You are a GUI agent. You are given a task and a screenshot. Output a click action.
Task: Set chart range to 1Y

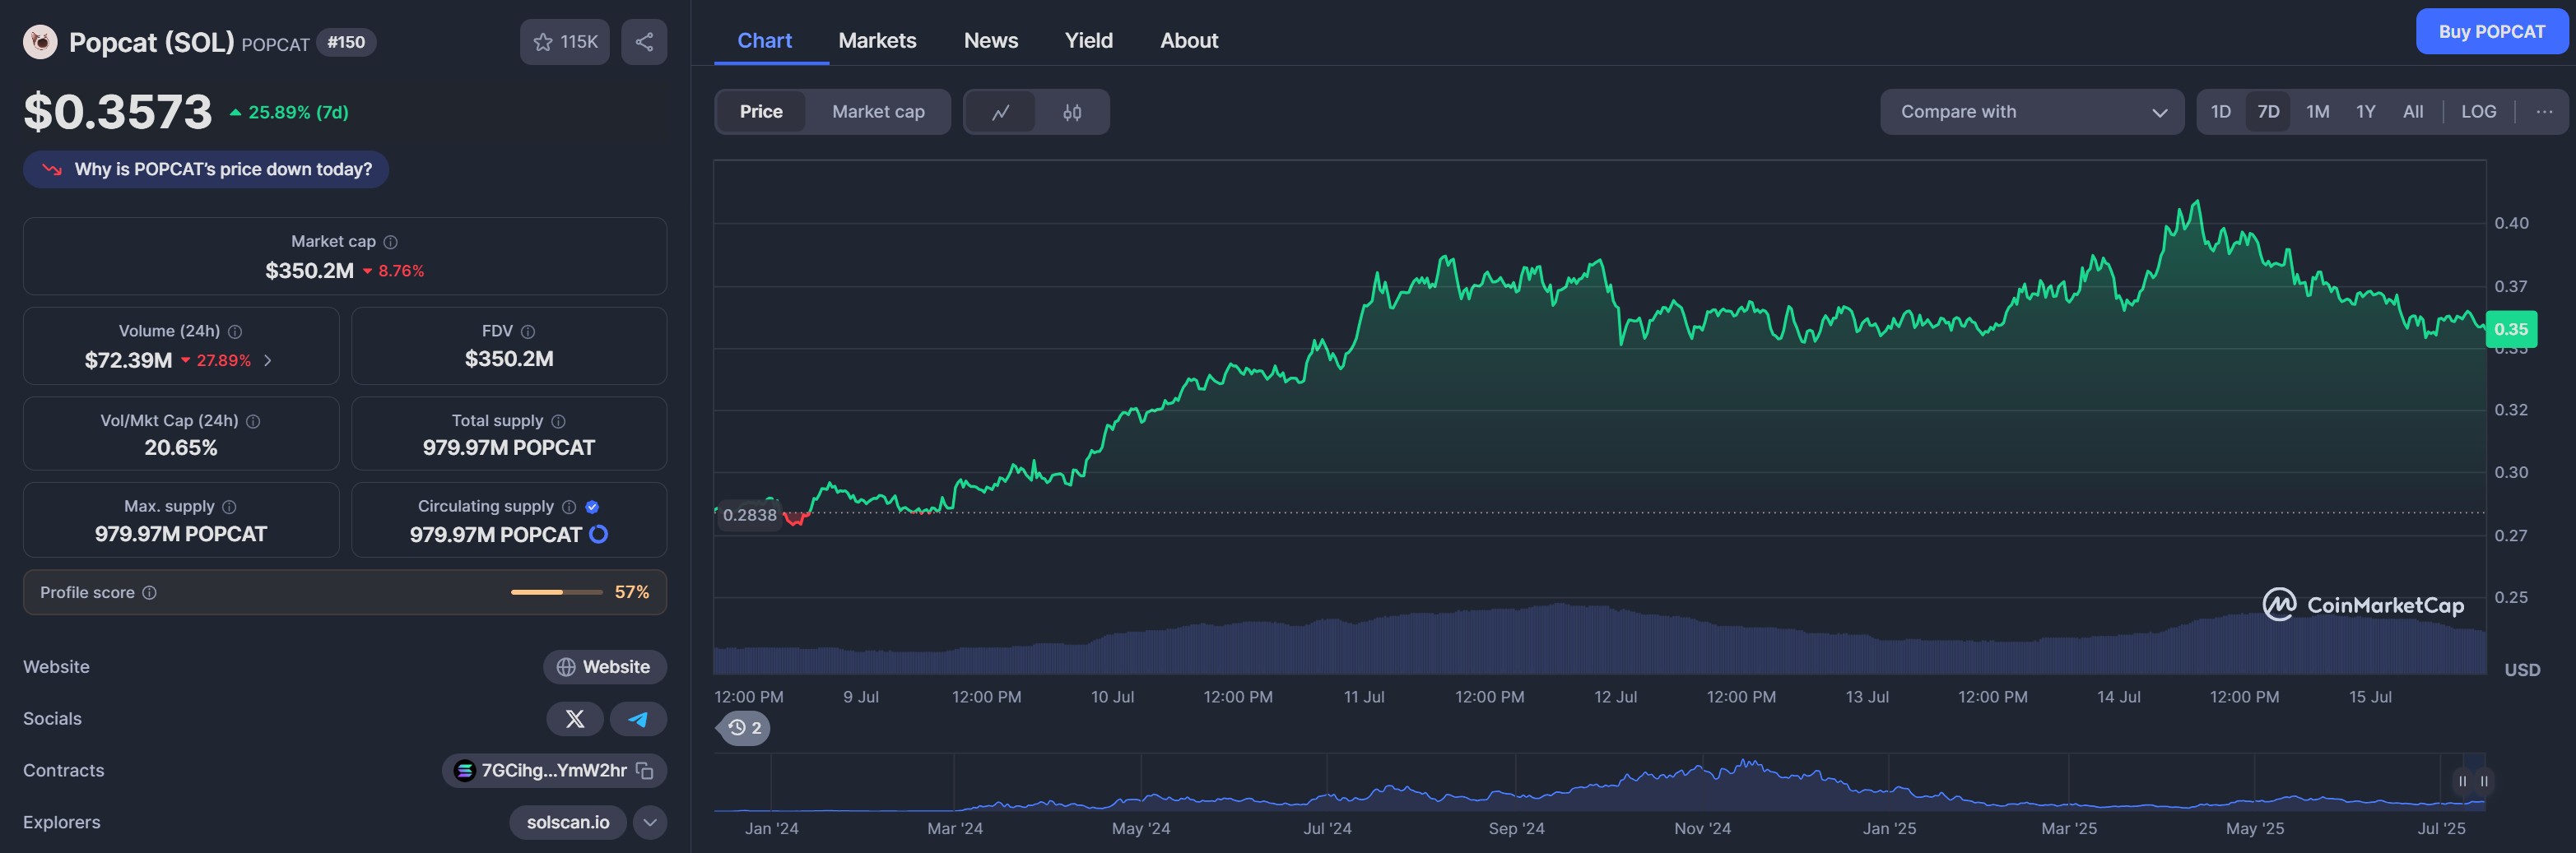[2365, 112]
